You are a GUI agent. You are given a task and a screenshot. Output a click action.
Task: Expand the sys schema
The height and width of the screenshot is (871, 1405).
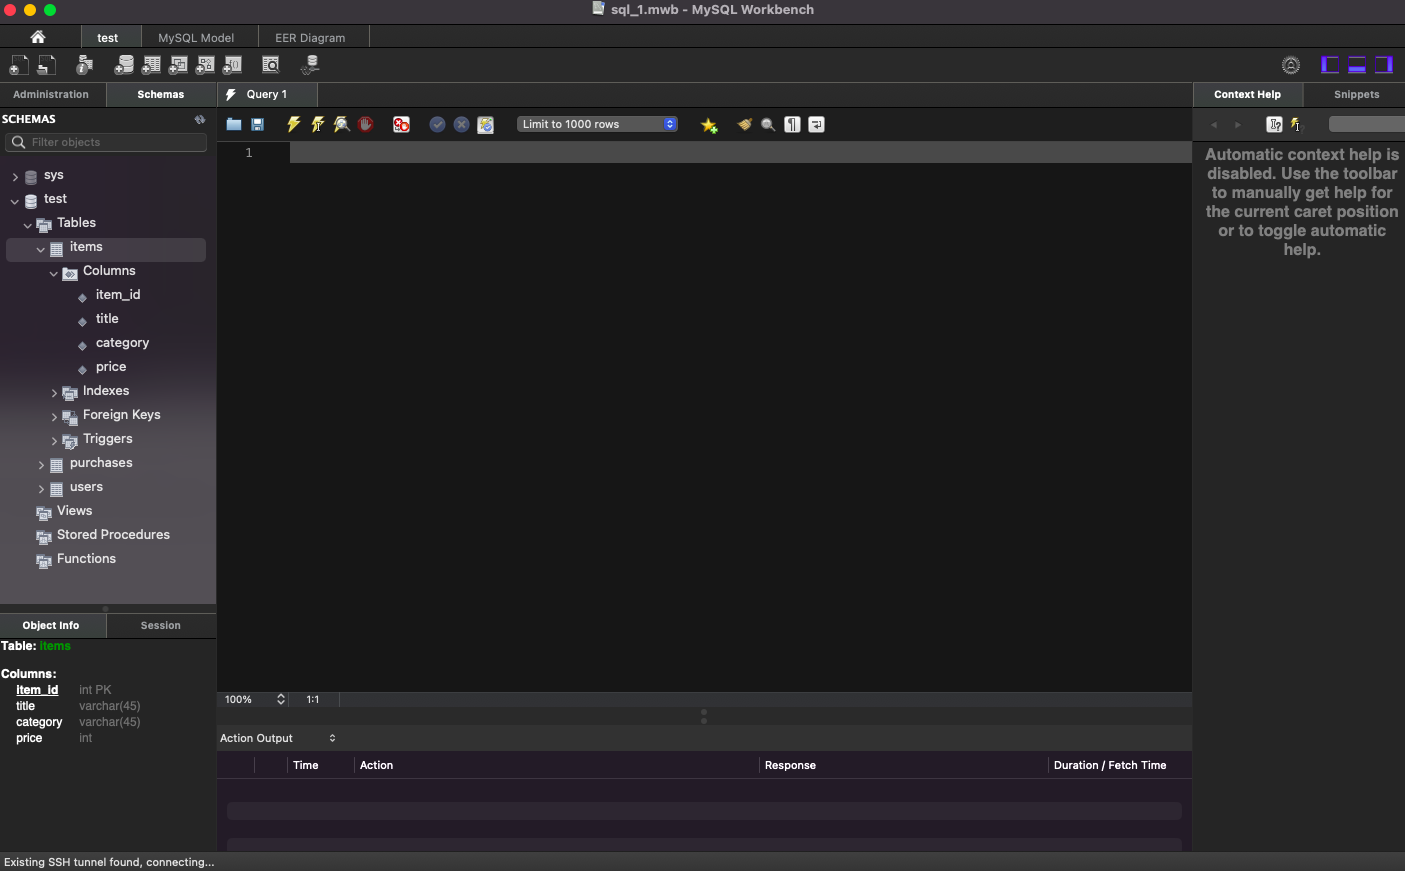point(15,177)
